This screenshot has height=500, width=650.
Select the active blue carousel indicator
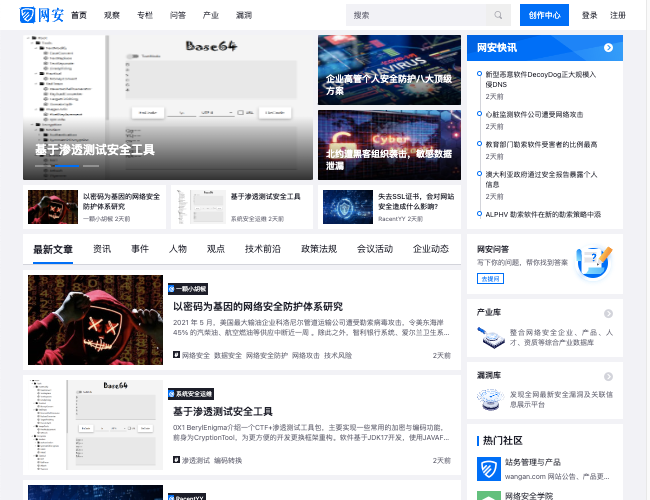tap(67, 166)
